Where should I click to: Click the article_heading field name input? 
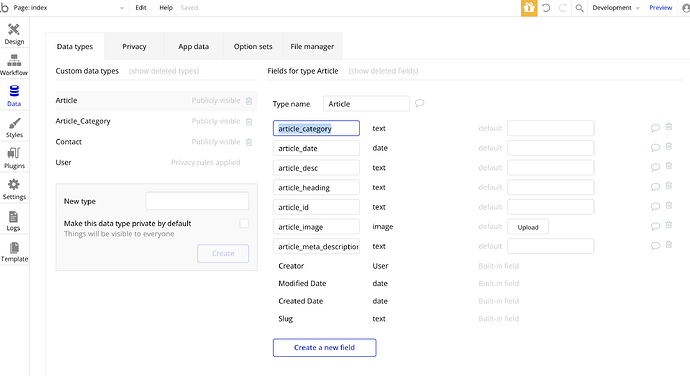pyautogui.click(x=316, y=187)
